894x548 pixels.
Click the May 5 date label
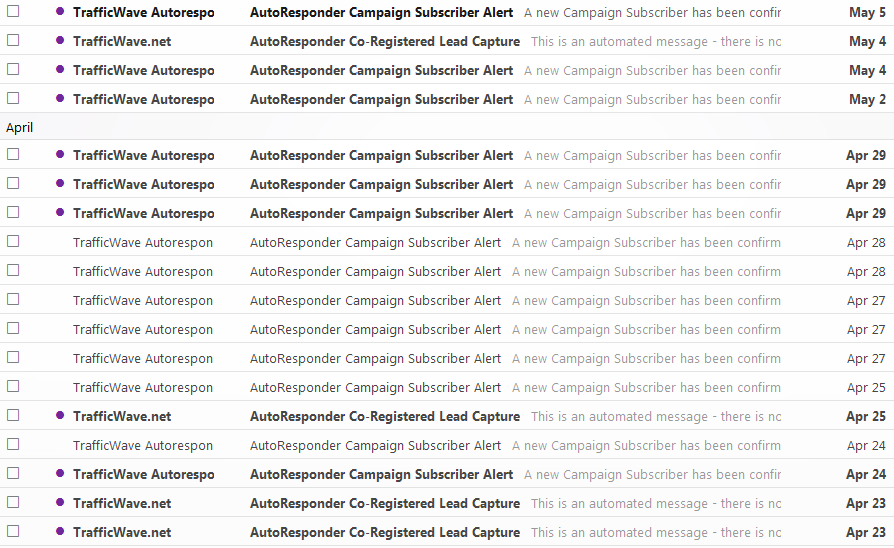click(867, 13)
